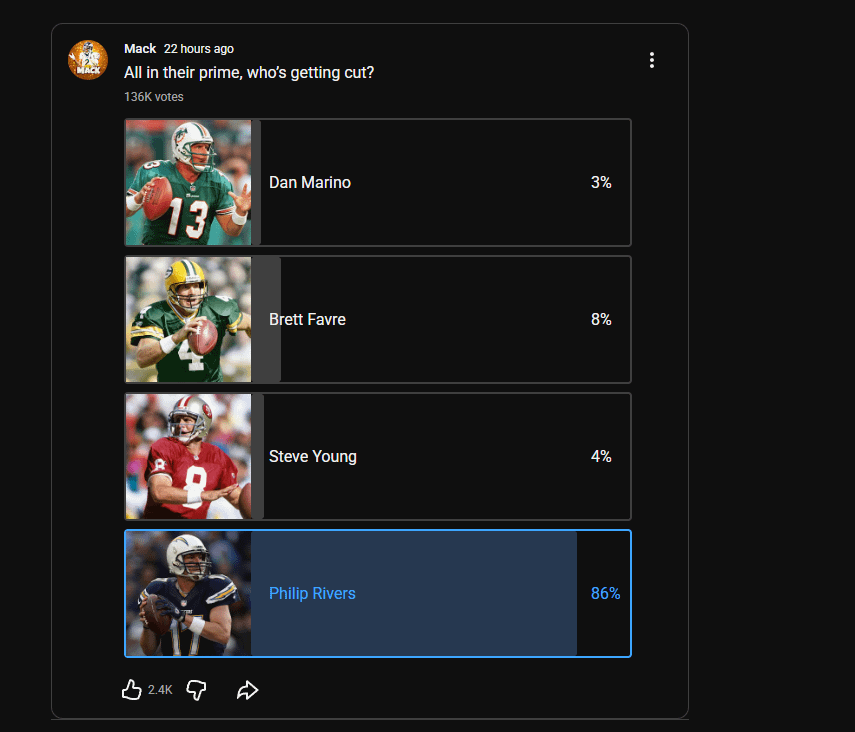Choose the Steve Young poll option
This screenshot has width=855, height=732.
click(440, 457)
